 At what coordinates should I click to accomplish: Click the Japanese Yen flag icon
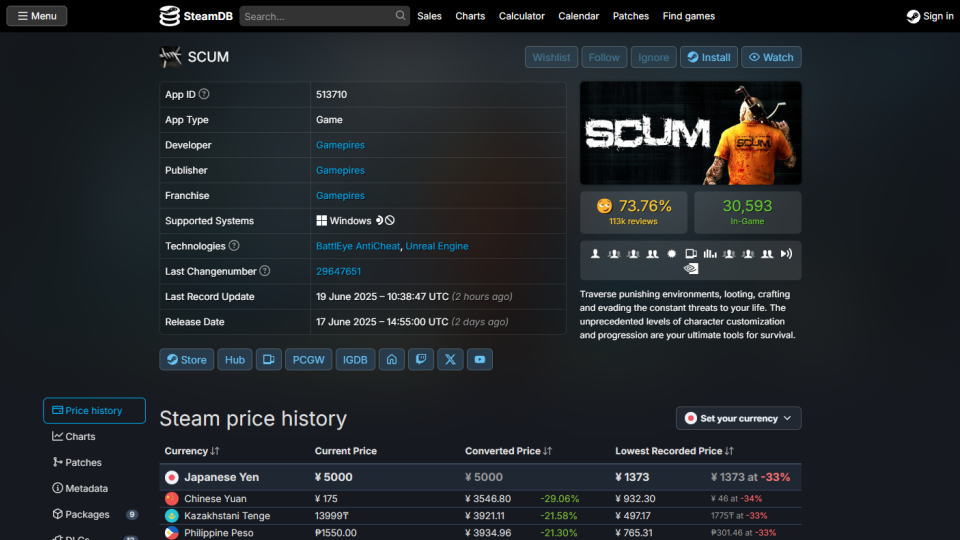(x=171, y=477)
